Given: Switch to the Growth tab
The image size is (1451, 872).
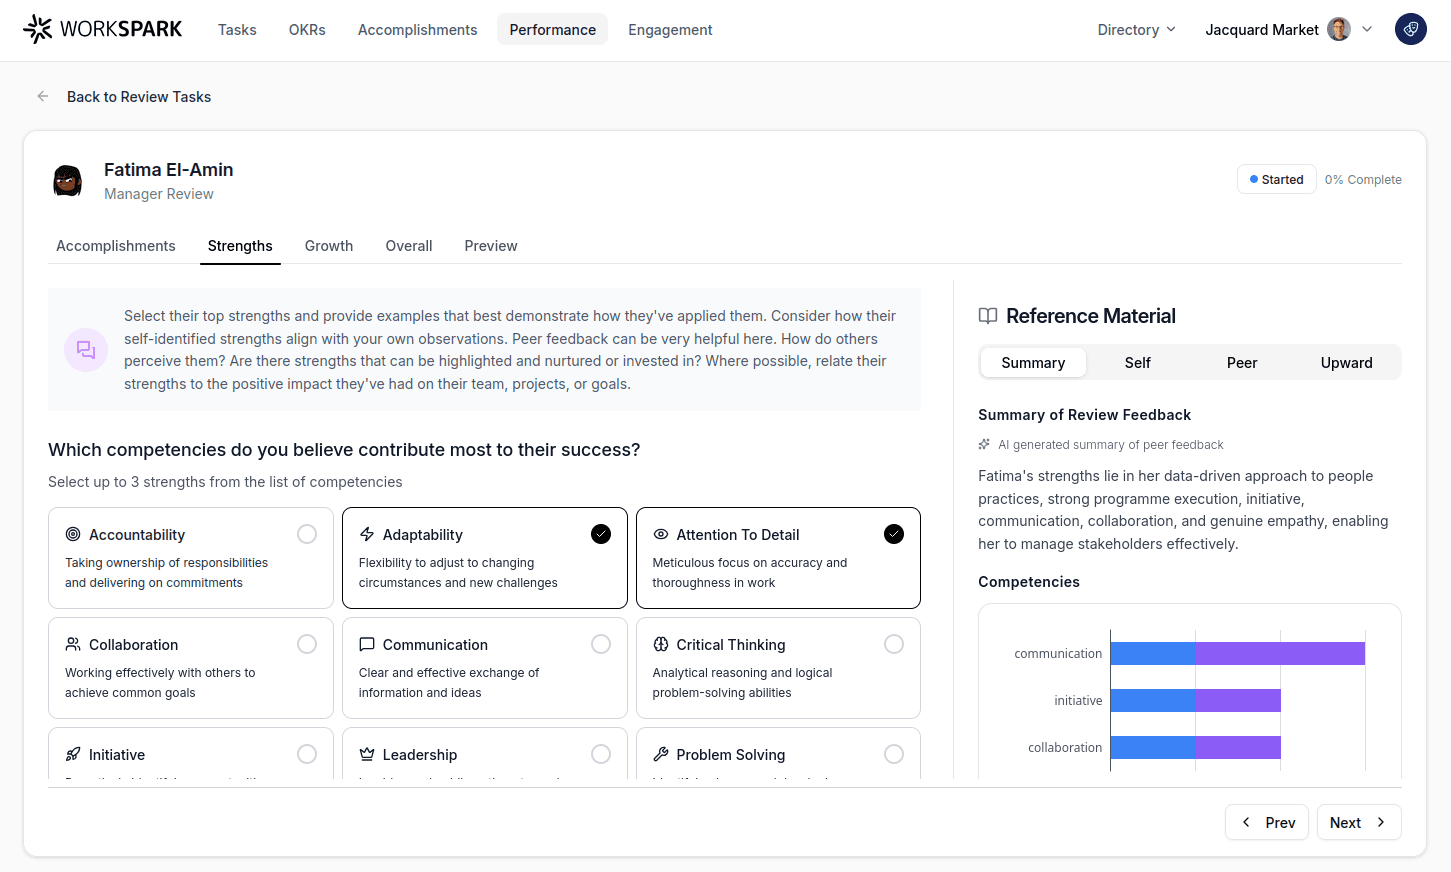Looking at the screenshot, I should pyautogui.click(x=328, y=245).
